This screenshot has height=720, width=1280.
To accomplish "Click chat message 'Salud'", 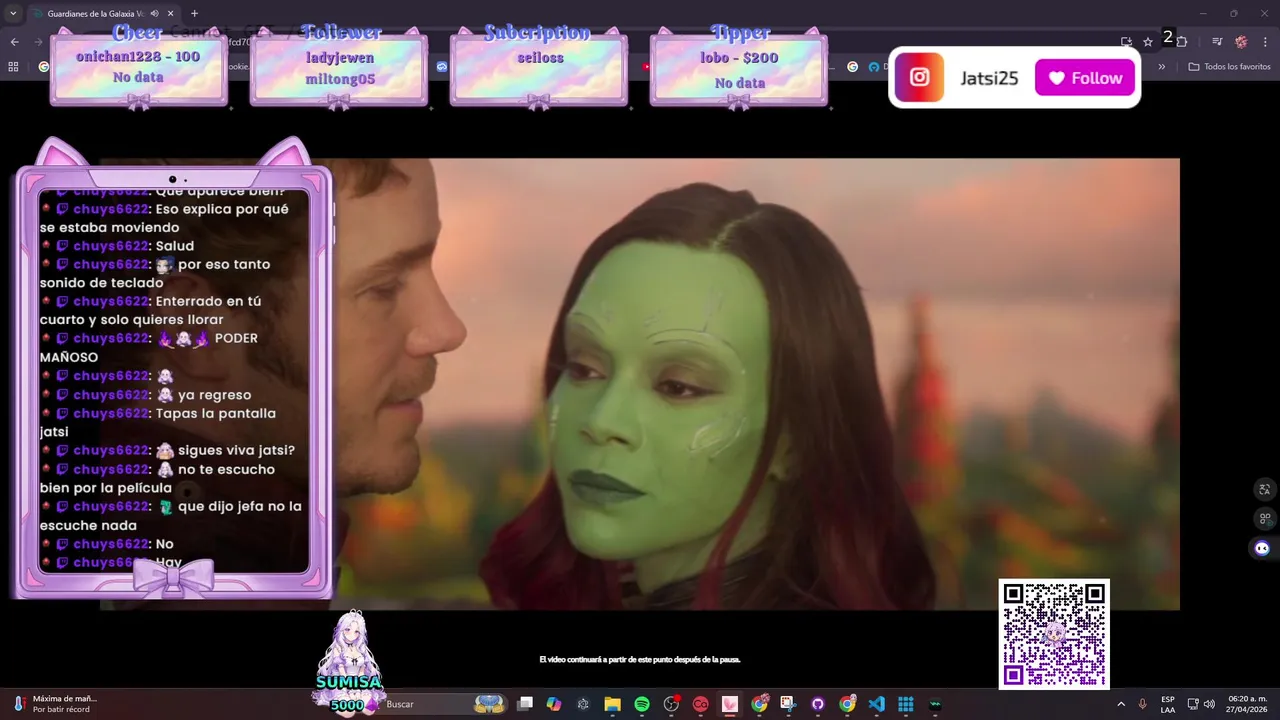I will click(x=175, y=246).
